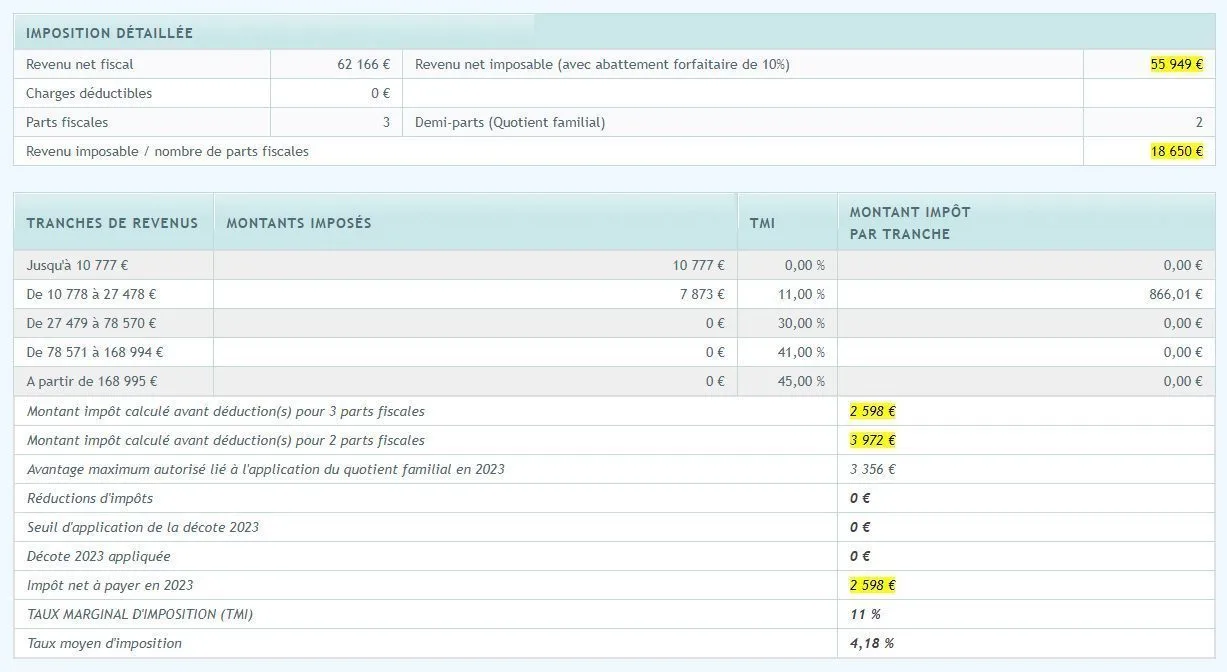Click the IMPOSITION DÉTAILLÉE section header
This screenshot has width=1227, height=672.
tap(109, 33)
